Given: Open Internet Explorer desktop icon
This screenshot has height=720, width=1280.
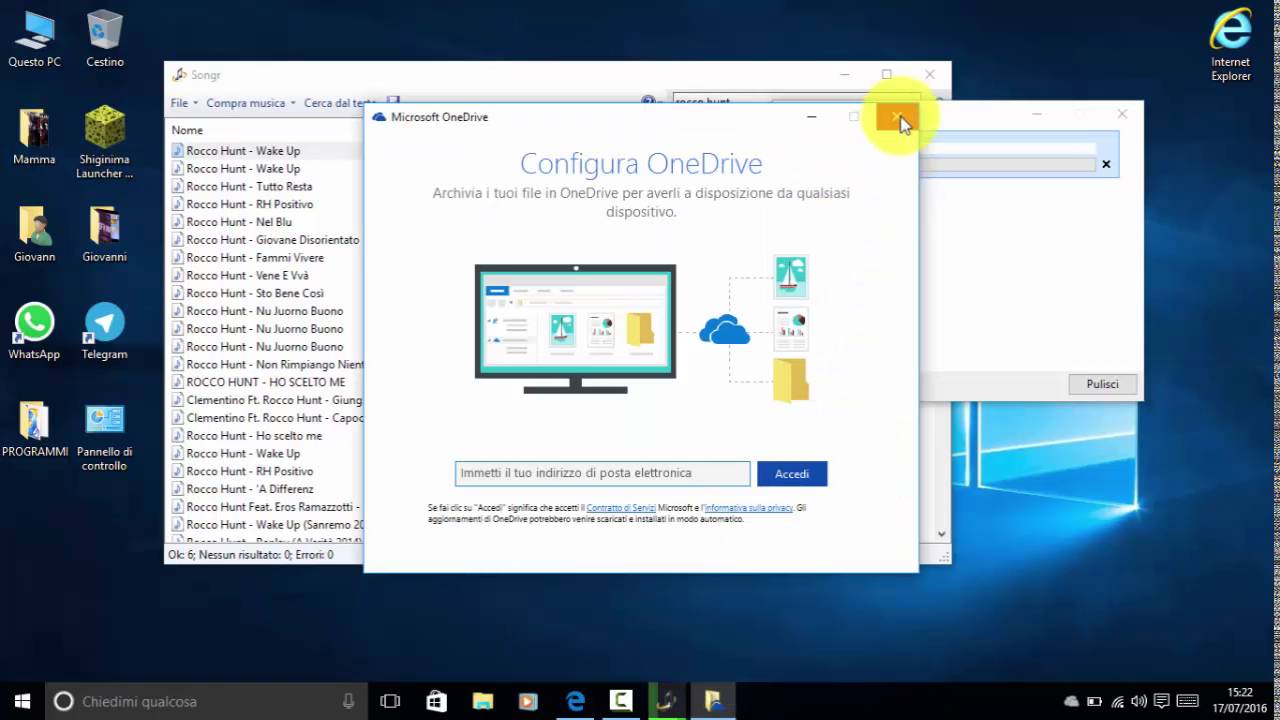Looking at the screenshot, I should [x=1231, y=45].
